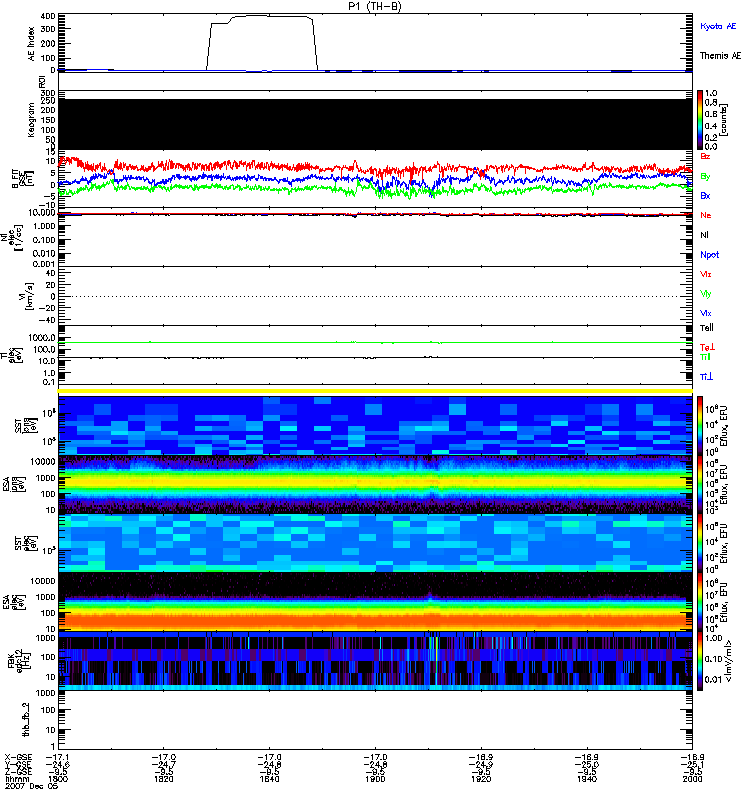Click the red Te⊥ legend label
The width and height of the screenshot is (750, 800).
tap(707, 347)
